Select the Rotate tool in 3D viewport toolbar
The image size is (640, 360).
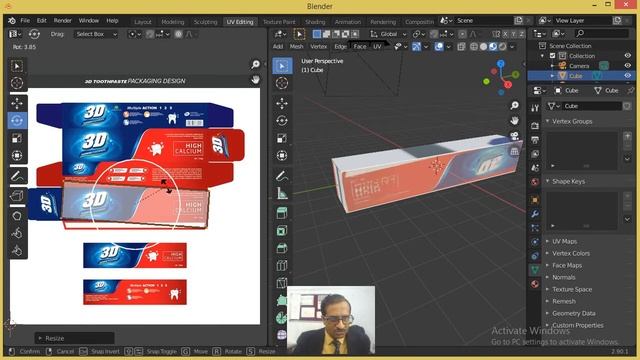pos(282,120)
